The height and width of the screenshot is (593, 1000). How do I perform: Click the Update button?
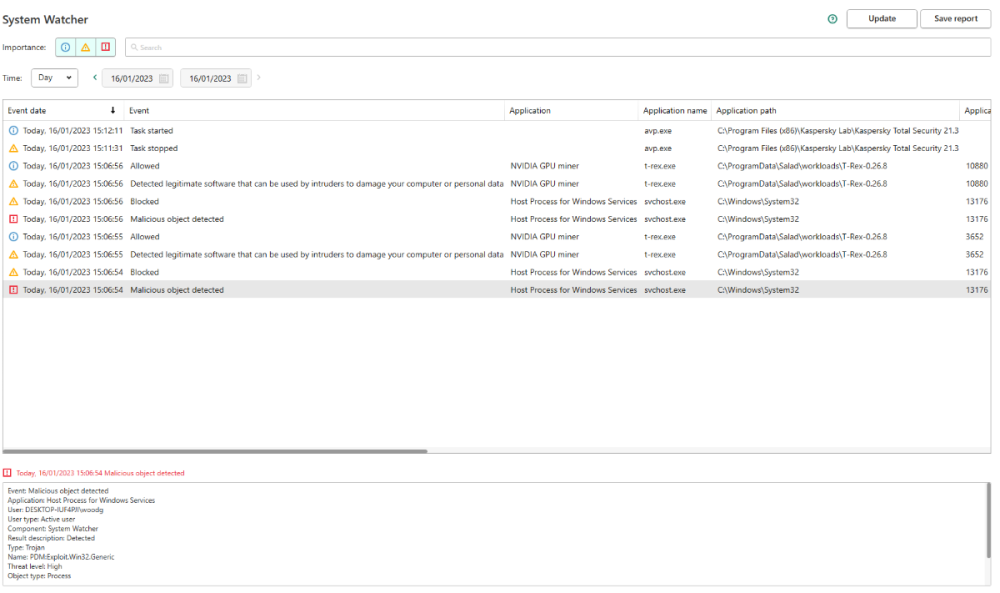pos(881,18)
